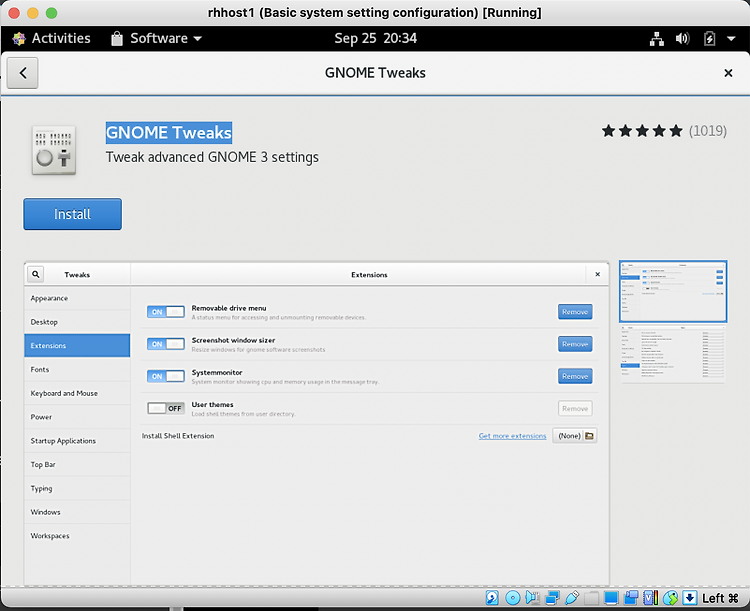
Task: Close the GNOME Tweaks details page
Action: pos(728,73)
